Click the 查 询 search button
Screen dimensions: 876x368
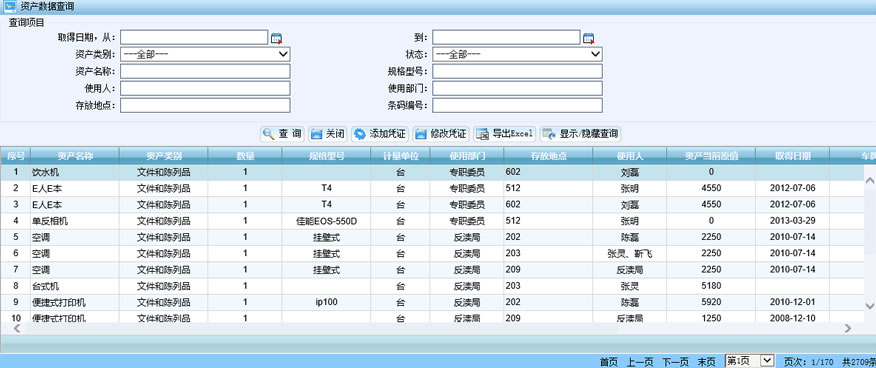pyautogui.click(x=283, y=134)
